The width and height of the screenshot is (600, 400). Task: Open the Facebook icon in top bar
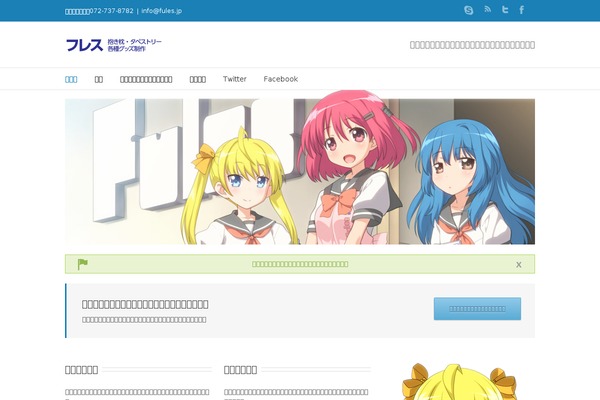pyautogui.click(x=522, y=10)
